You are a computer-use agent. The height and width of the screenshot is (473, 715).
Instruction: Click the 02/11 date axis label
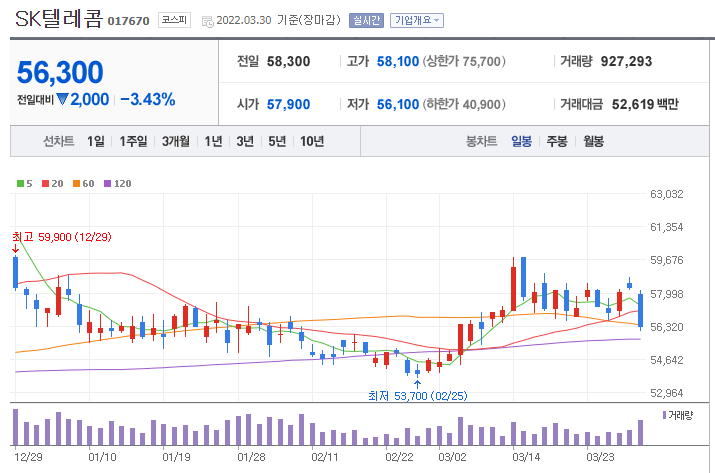coord(325,457)
